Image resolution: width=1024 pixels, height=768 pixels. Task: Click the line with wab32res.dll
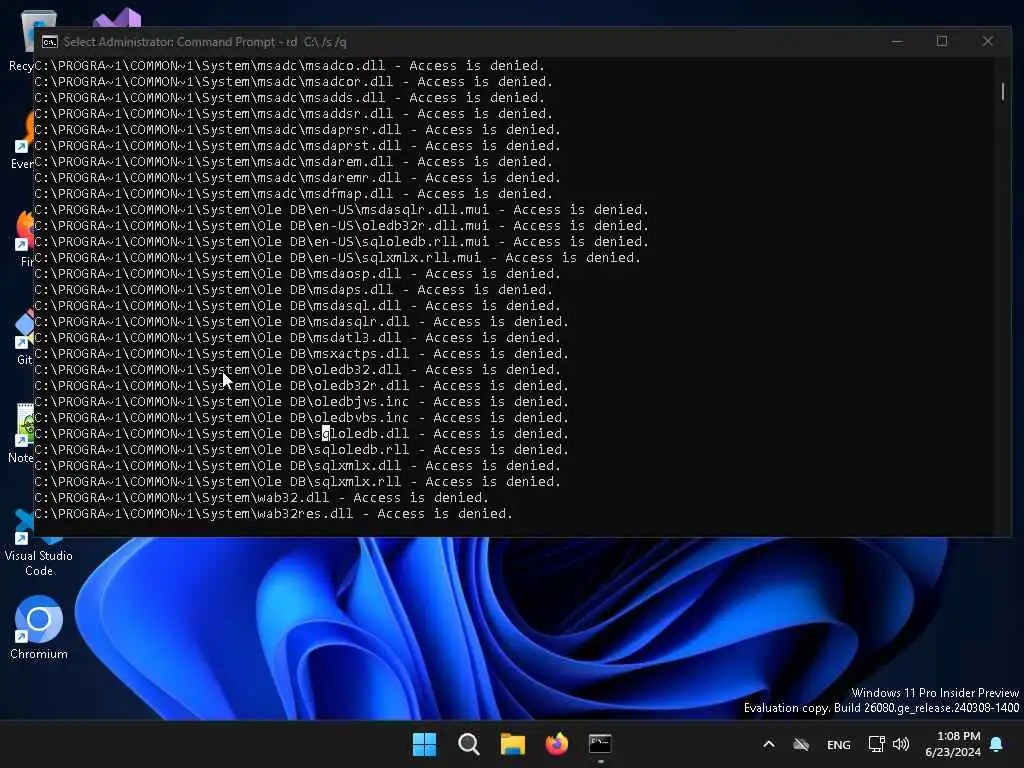pyautogui.click(x=273, y=513)
